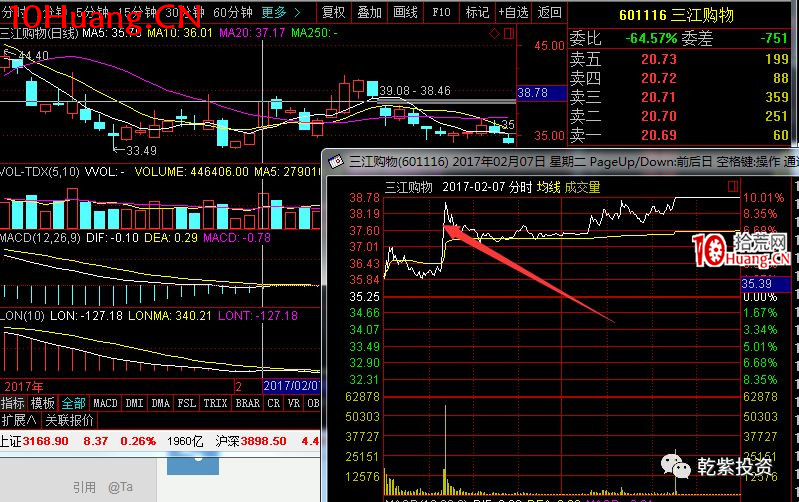Screen dimensions: 799x502
Task: Click the 卖五 price 20.73
Action: tap(658, 59)
